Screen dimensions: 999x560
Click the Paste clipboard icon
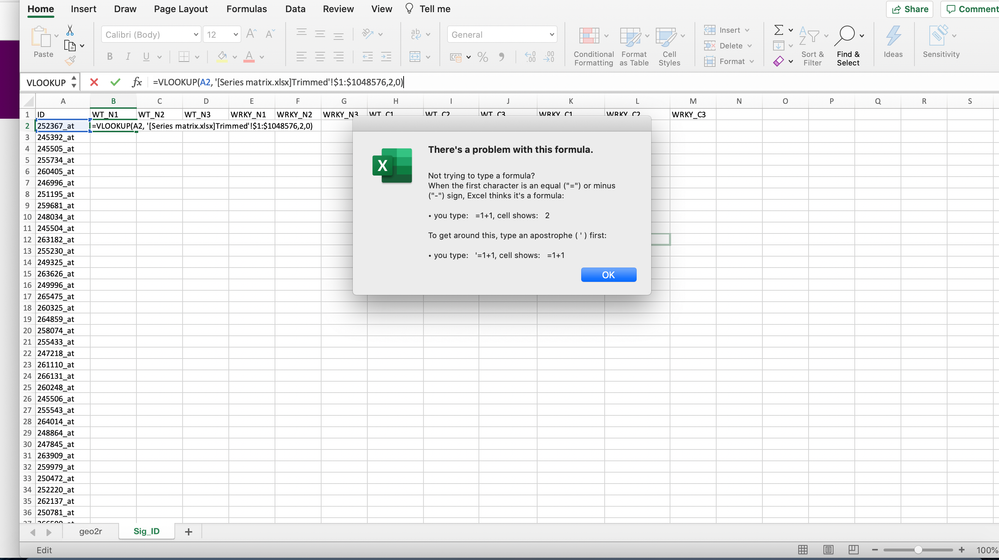(x=41, y=37)
